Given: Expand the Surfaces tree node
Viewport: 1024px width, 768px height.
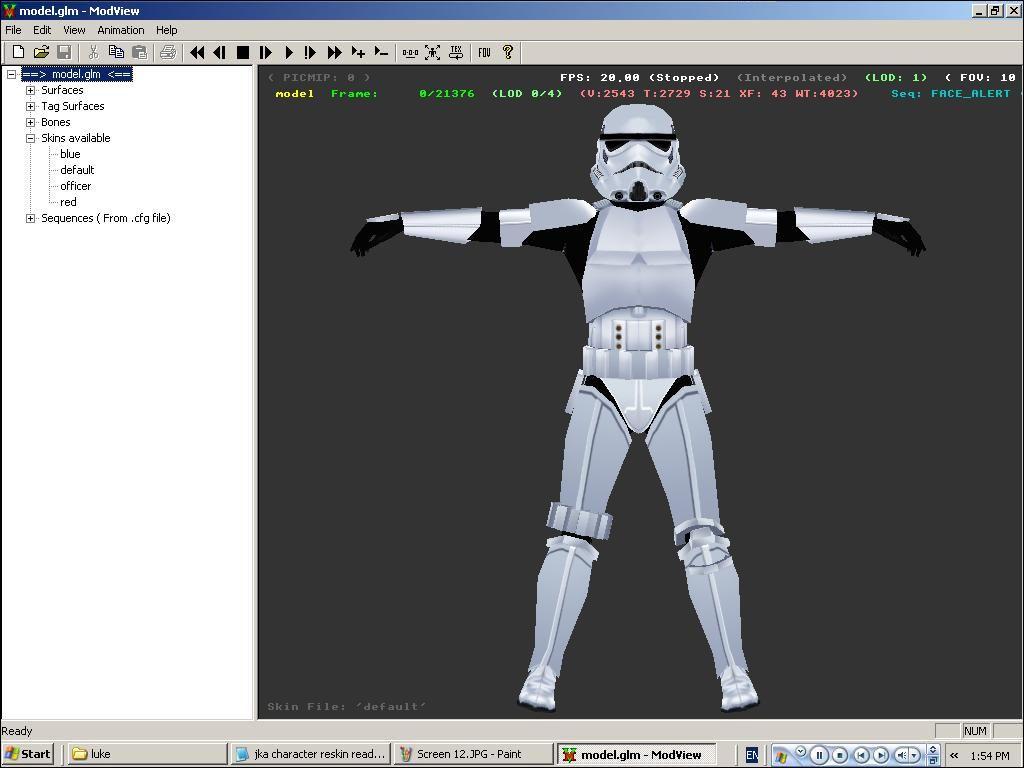Looking at the screenshot, I should [31, 90].
